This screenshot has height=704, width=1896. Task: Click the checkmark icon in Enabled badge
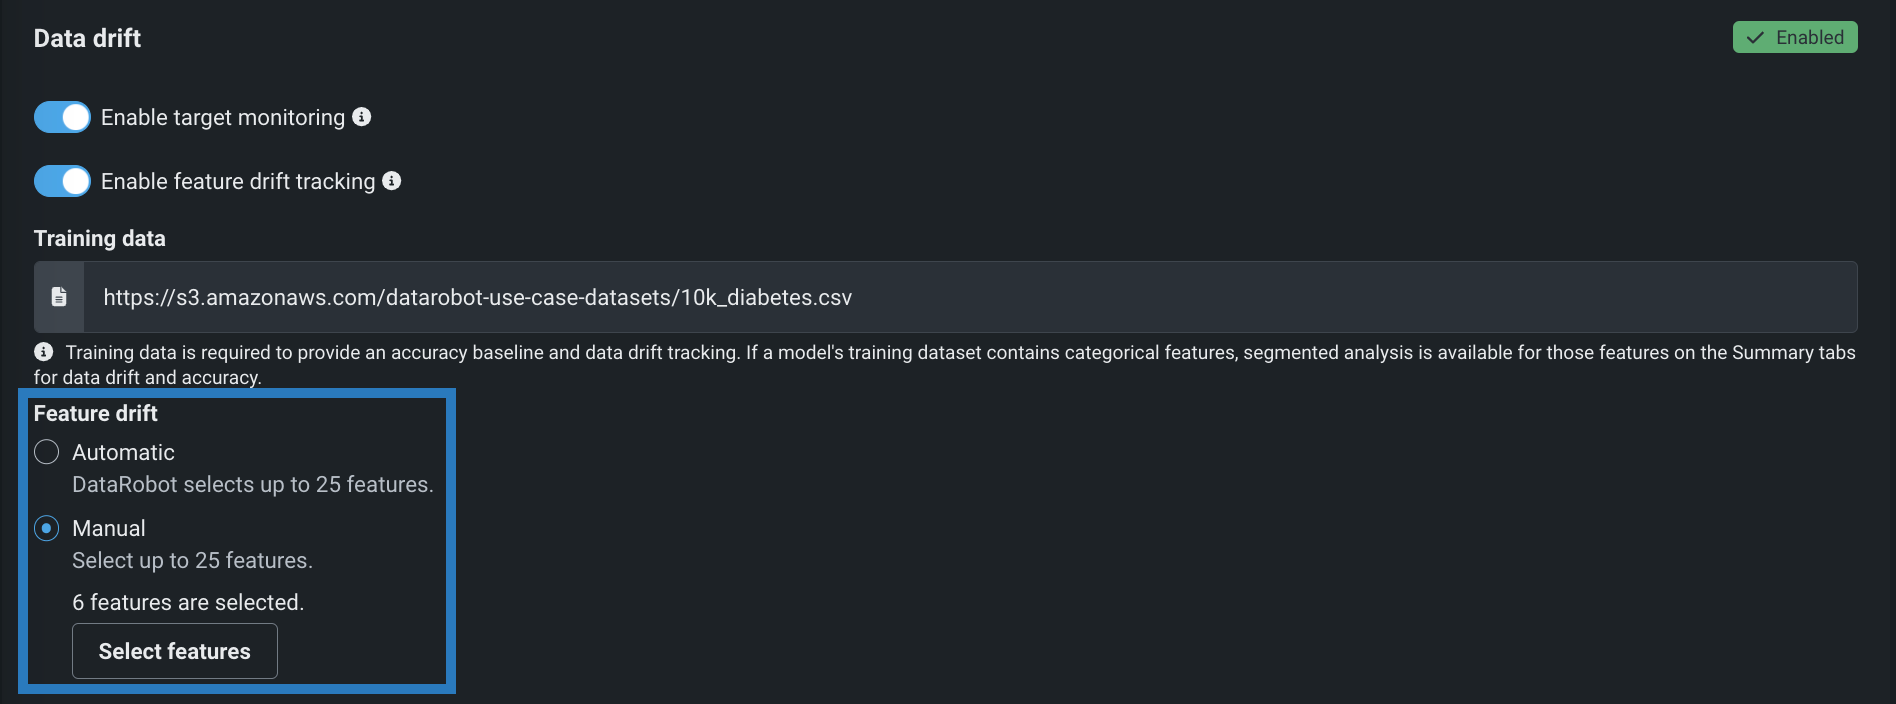click(1755, 38)
